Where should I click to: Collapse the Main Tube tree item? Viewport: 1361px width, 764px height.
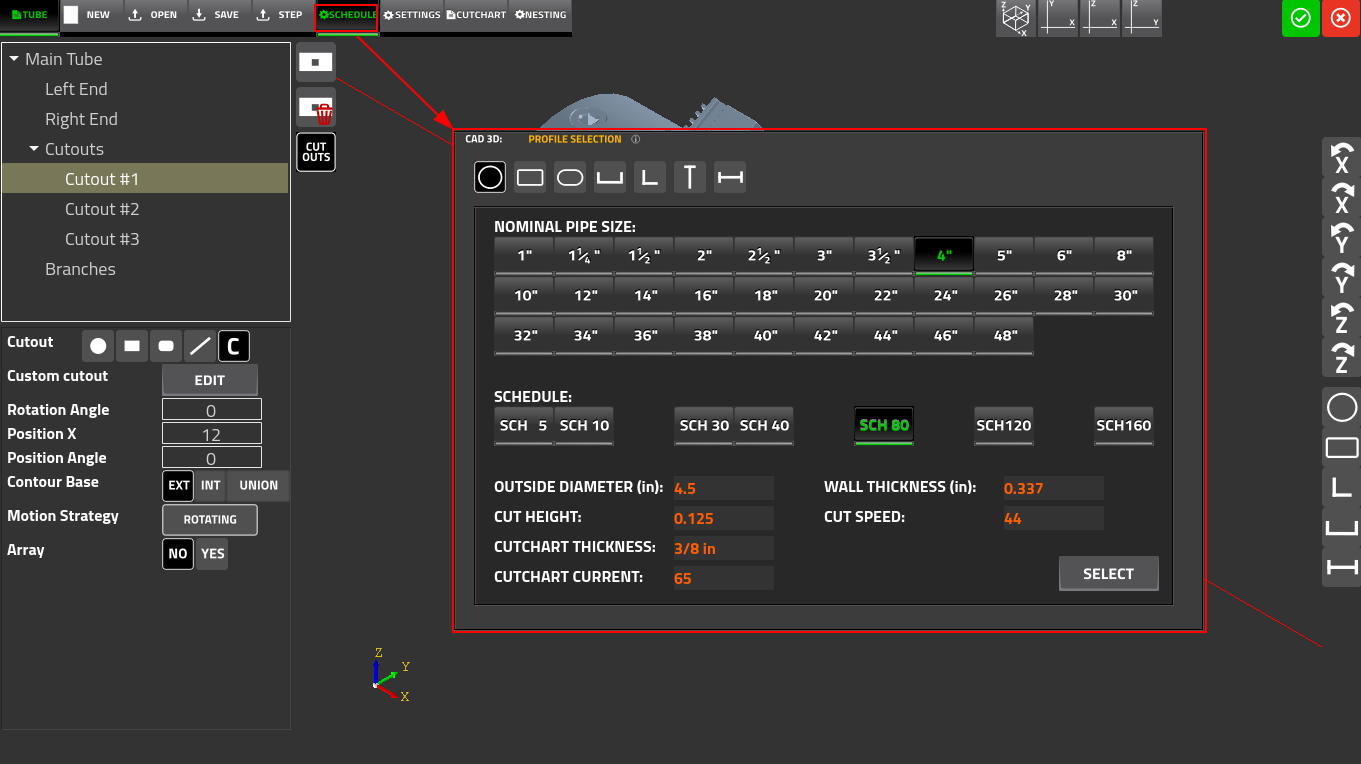[x=14, y=59]
